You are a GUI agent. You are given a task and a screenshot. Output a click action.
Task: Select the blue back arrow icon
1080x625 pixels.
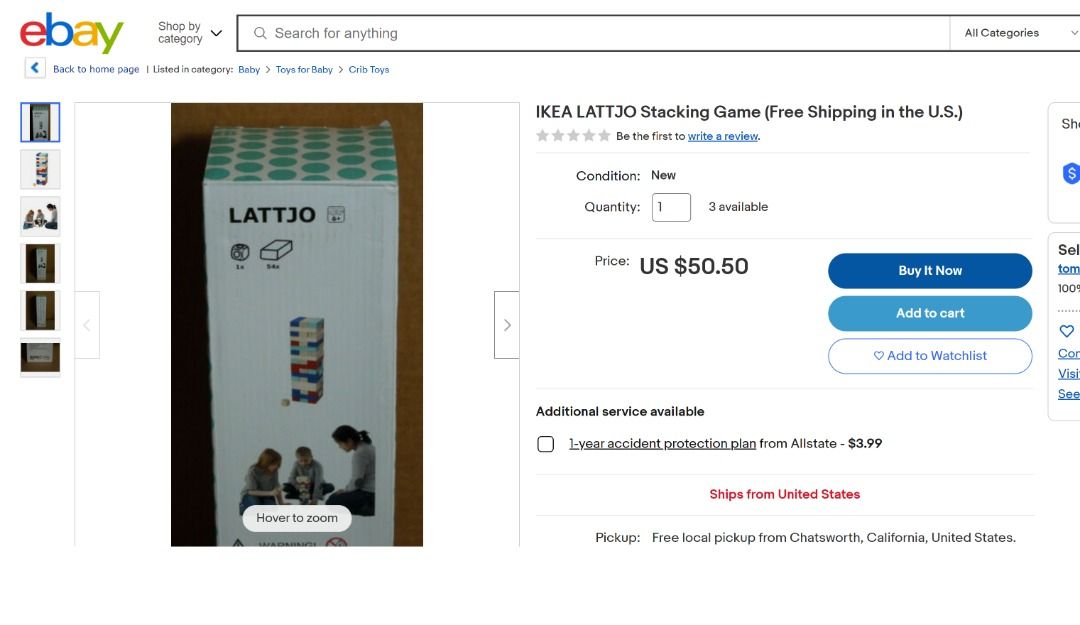tap(34, 67)
